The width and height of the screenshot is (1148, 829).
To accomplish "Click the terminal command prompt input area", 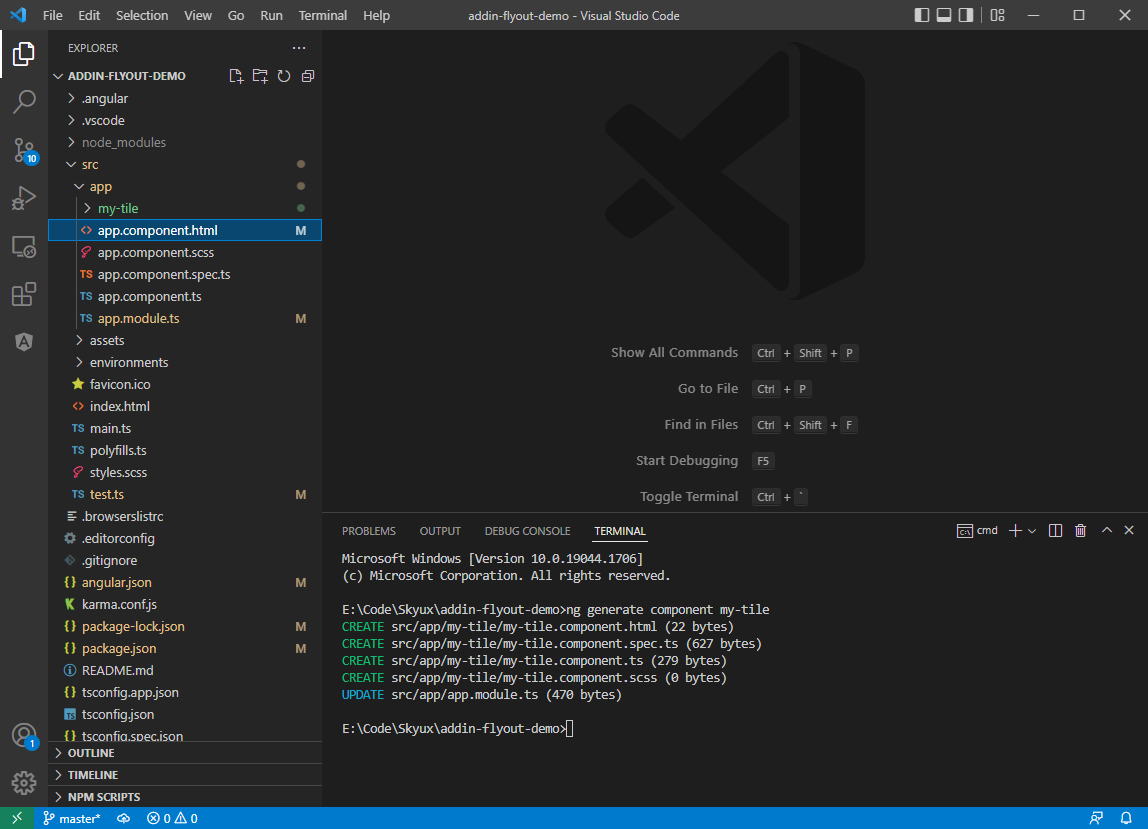I will point(570,729).
